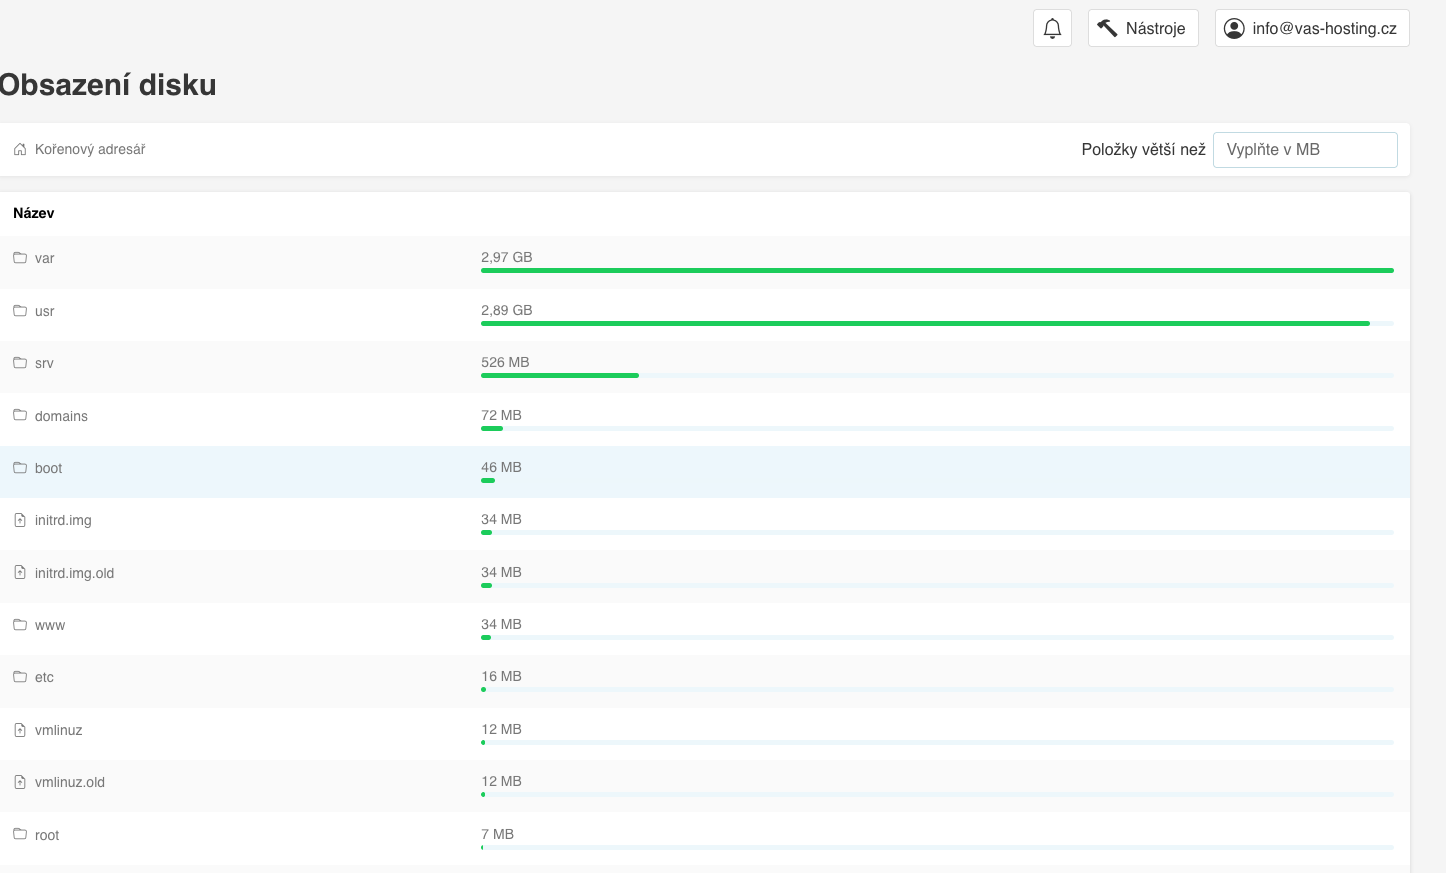The width and height of the screenshot is (1446, 873).
Task: Click the Název column header
Action: tap(34, 213)
